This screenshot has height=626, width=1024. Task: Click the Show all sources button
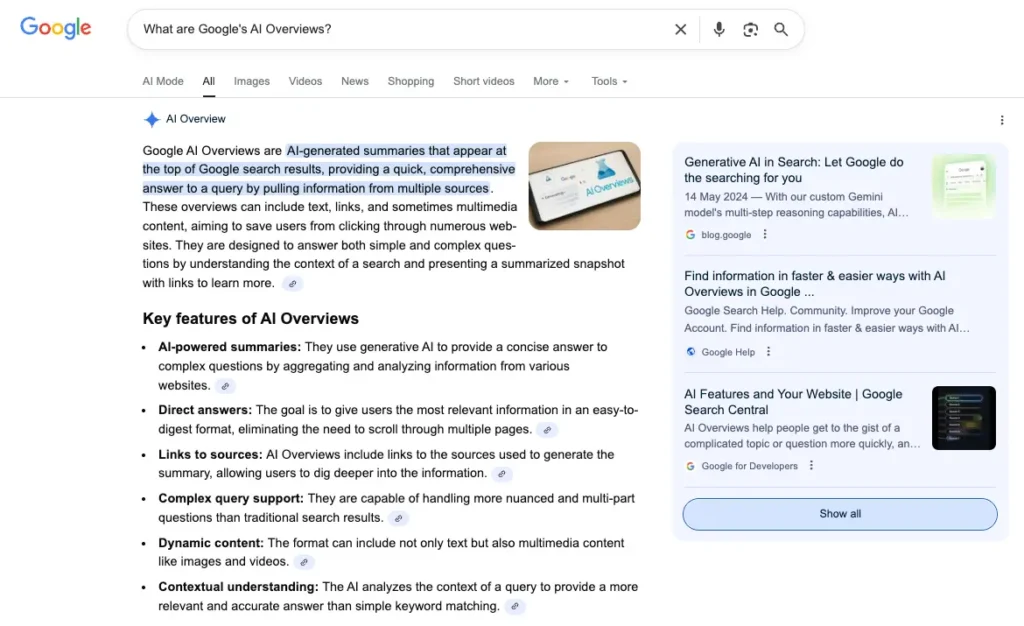coord(840,514)
